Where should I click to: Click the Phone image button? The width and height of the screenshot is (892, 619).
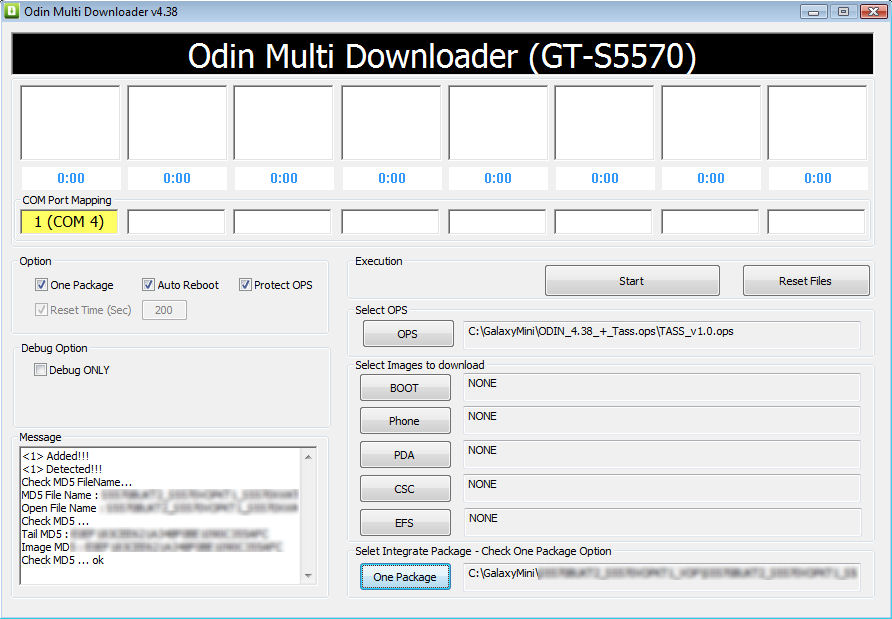pos(404,421)
